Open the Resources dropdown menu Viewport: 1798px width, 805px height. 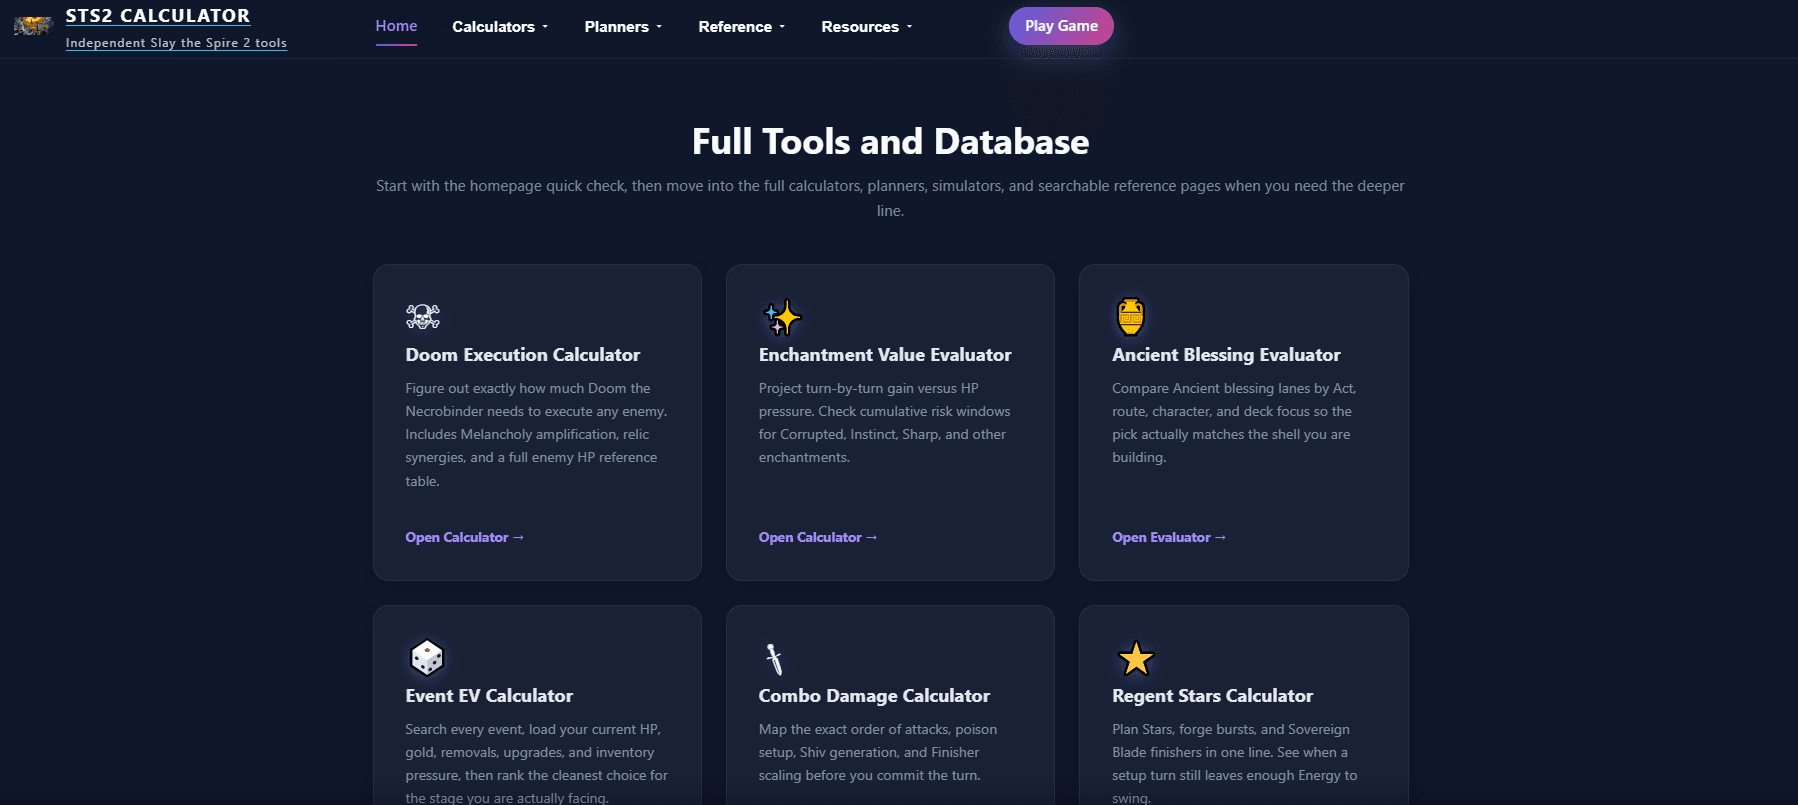866,27
